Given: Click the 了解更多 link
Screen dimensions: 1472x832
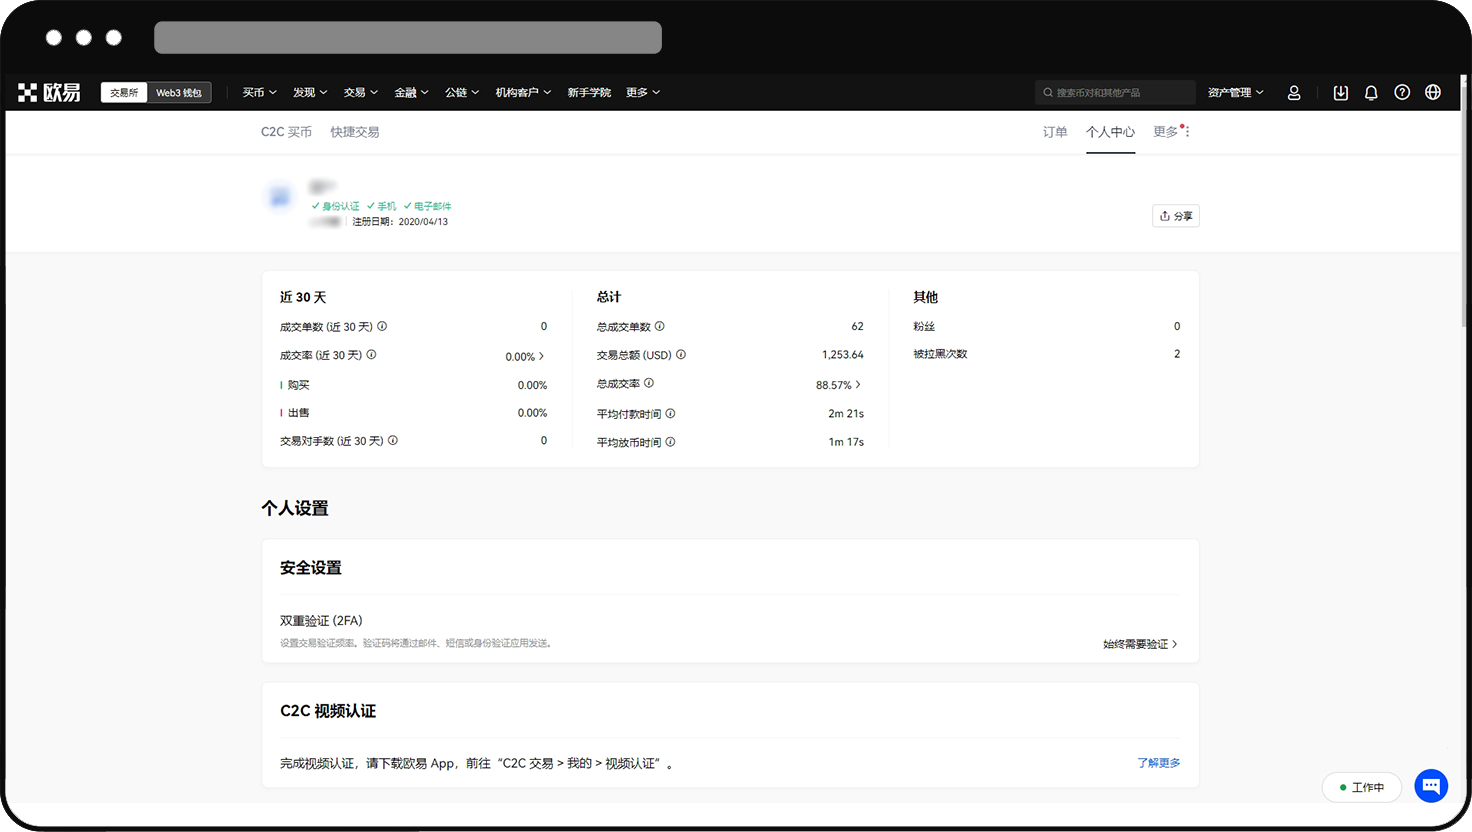Looking at the screenshot, I should click(x=1159, y=762).
